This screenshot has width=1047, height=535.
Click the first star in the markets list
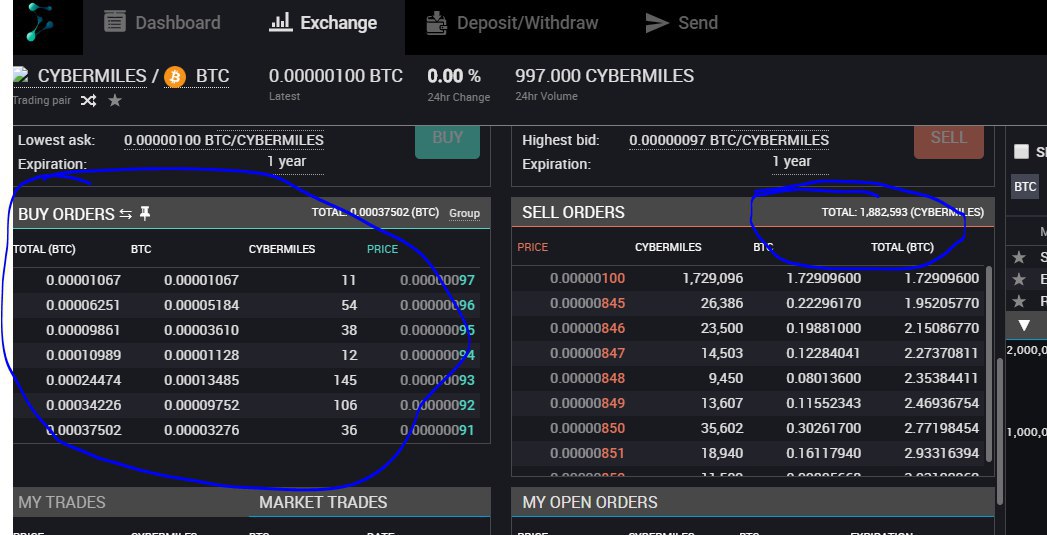coord(1019,257)
